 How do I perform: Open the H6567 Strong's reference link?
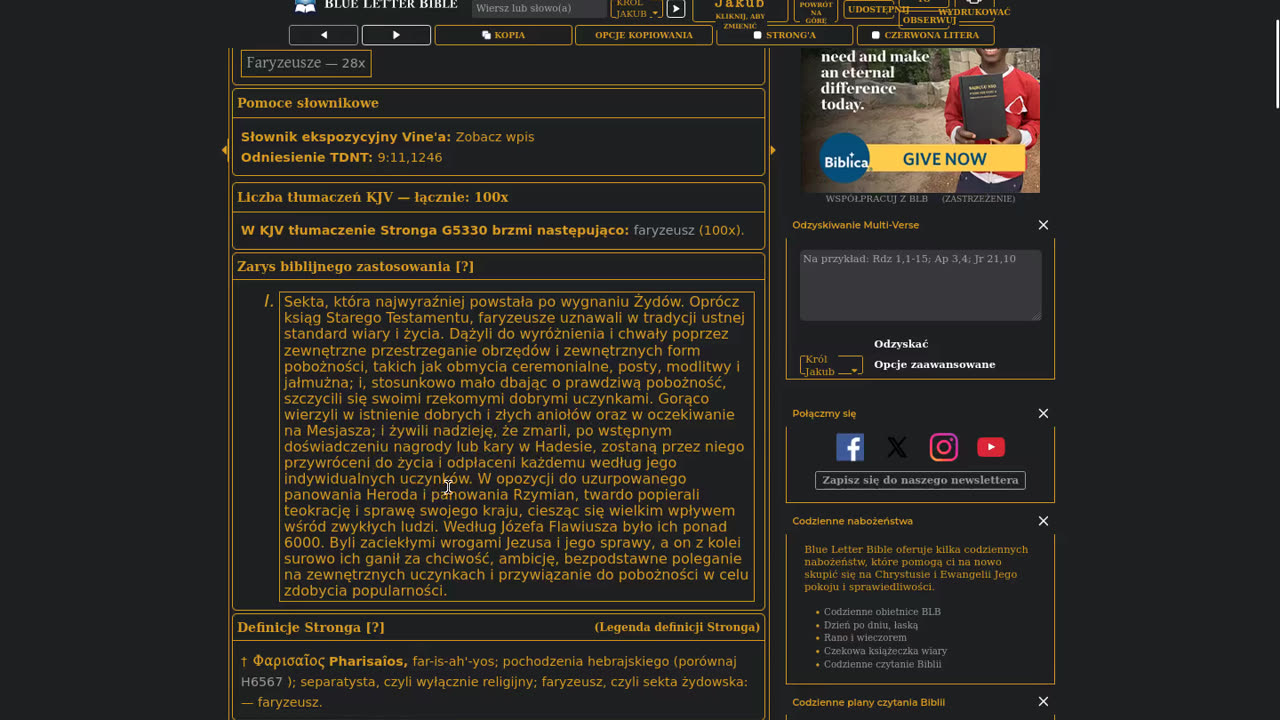[262, 682]
